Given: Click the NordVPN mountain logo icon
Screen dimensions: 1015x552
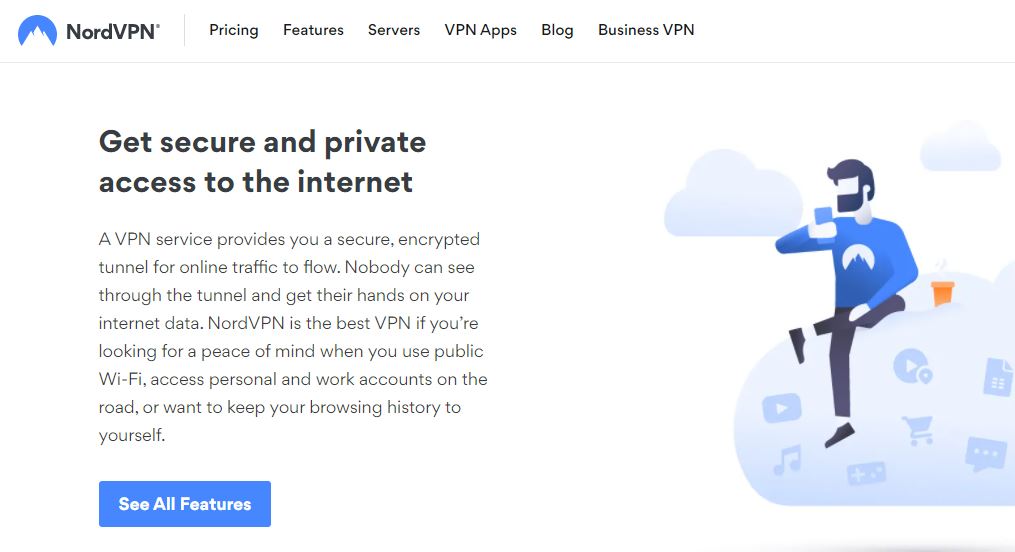Looking at the screenshot, I should 37,31.
